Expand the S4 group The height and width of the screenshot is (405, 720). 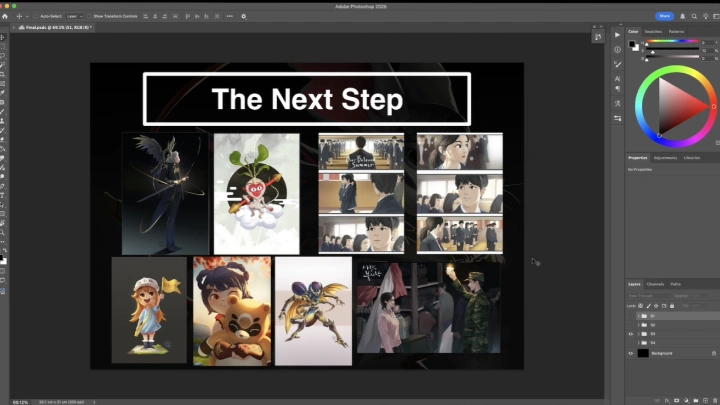(x=638, y=343)
